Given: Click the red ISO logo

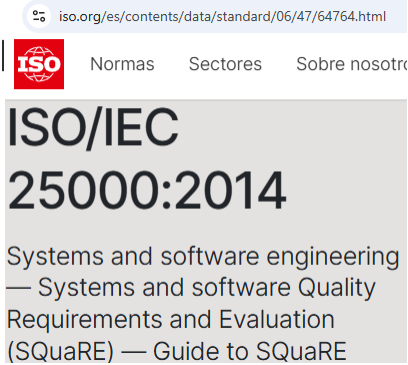Looking at the screenshot, I should click(x=39, y=64).
